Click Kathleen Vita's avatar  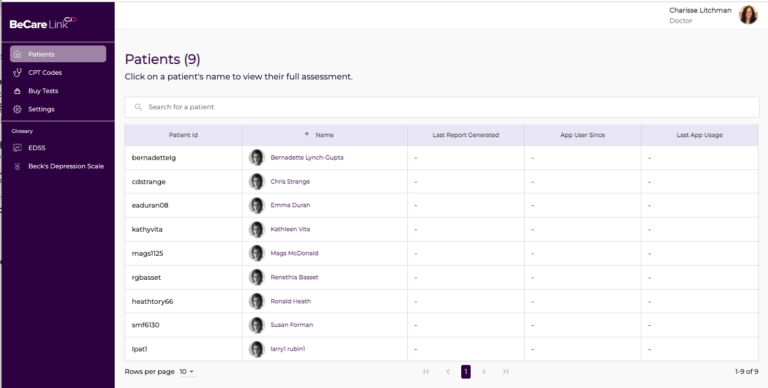[257, 229]
